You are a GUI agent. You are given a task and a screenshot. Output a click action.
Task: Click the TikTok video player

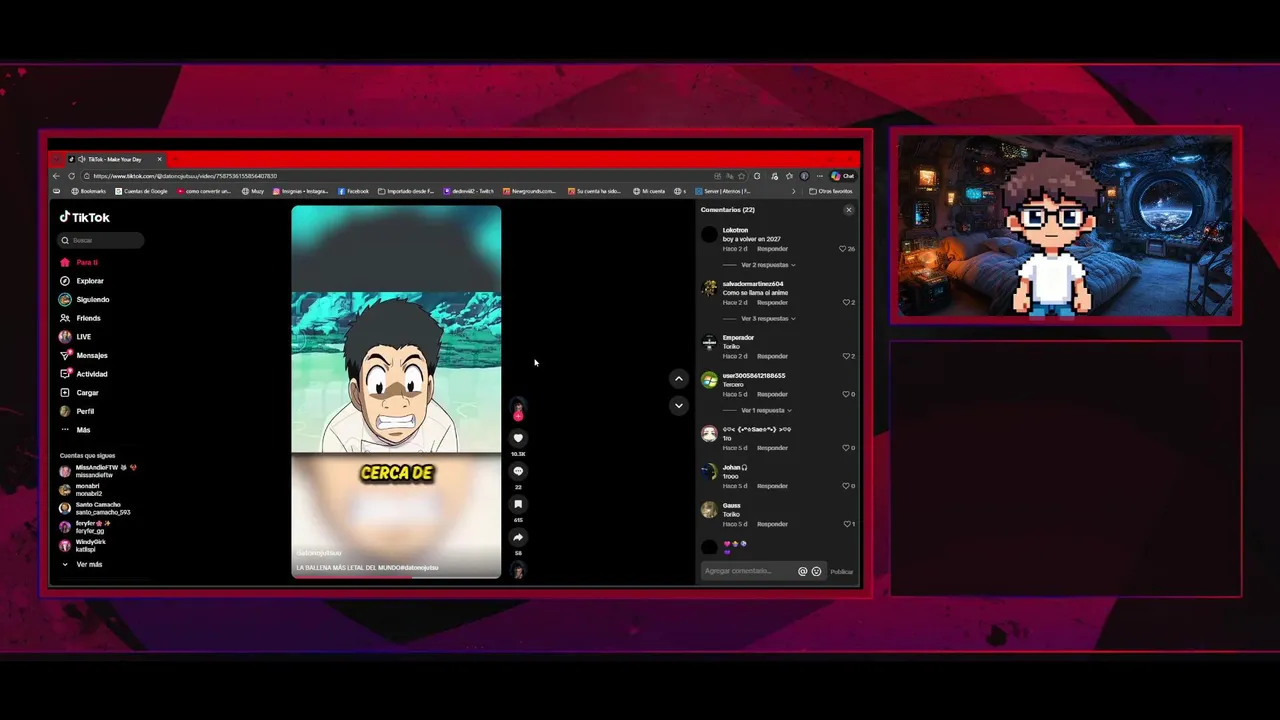pos(396,390)
